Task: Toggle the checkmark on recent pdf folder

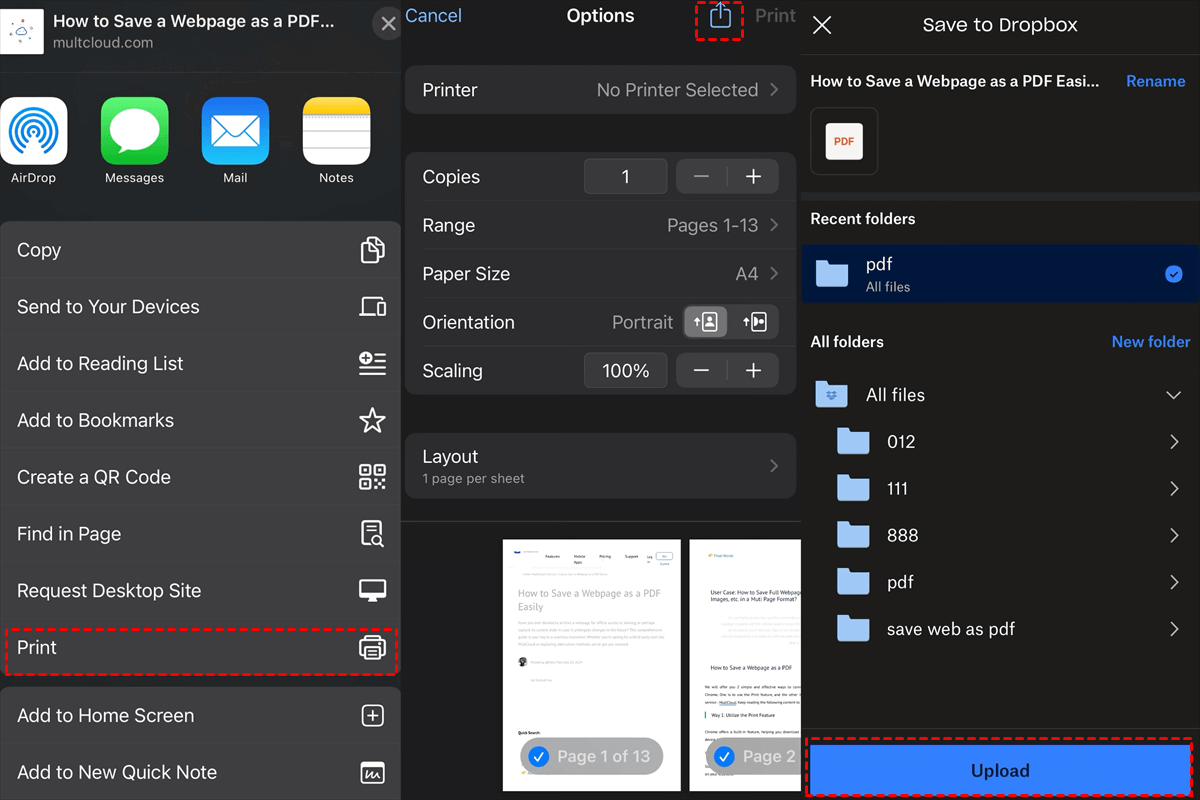Action: pyautogui.click(x=1174, y=274)
